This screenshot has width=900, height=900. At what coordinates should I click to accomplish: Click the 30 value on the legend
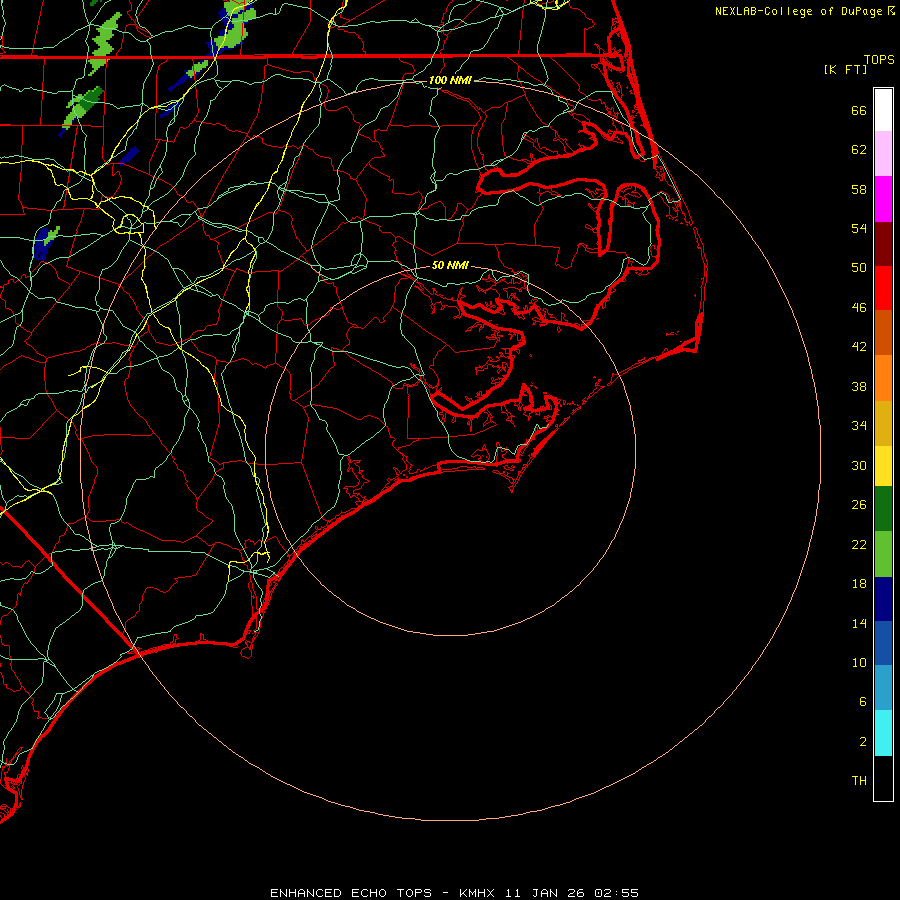coord(858,465)
